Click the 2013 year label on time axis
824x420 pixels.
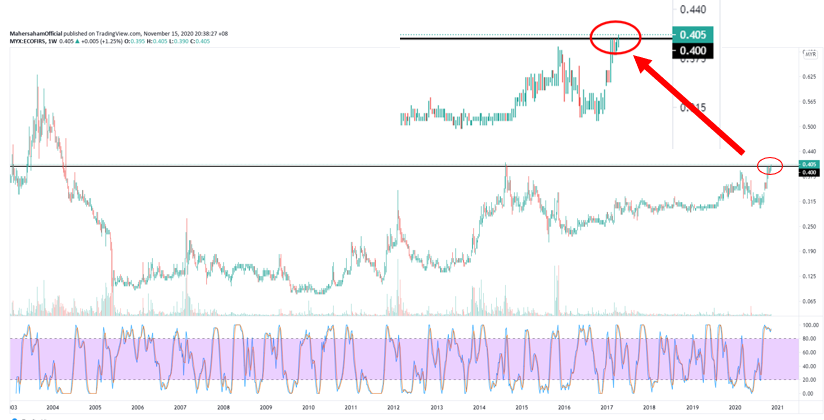coord(437,407)
